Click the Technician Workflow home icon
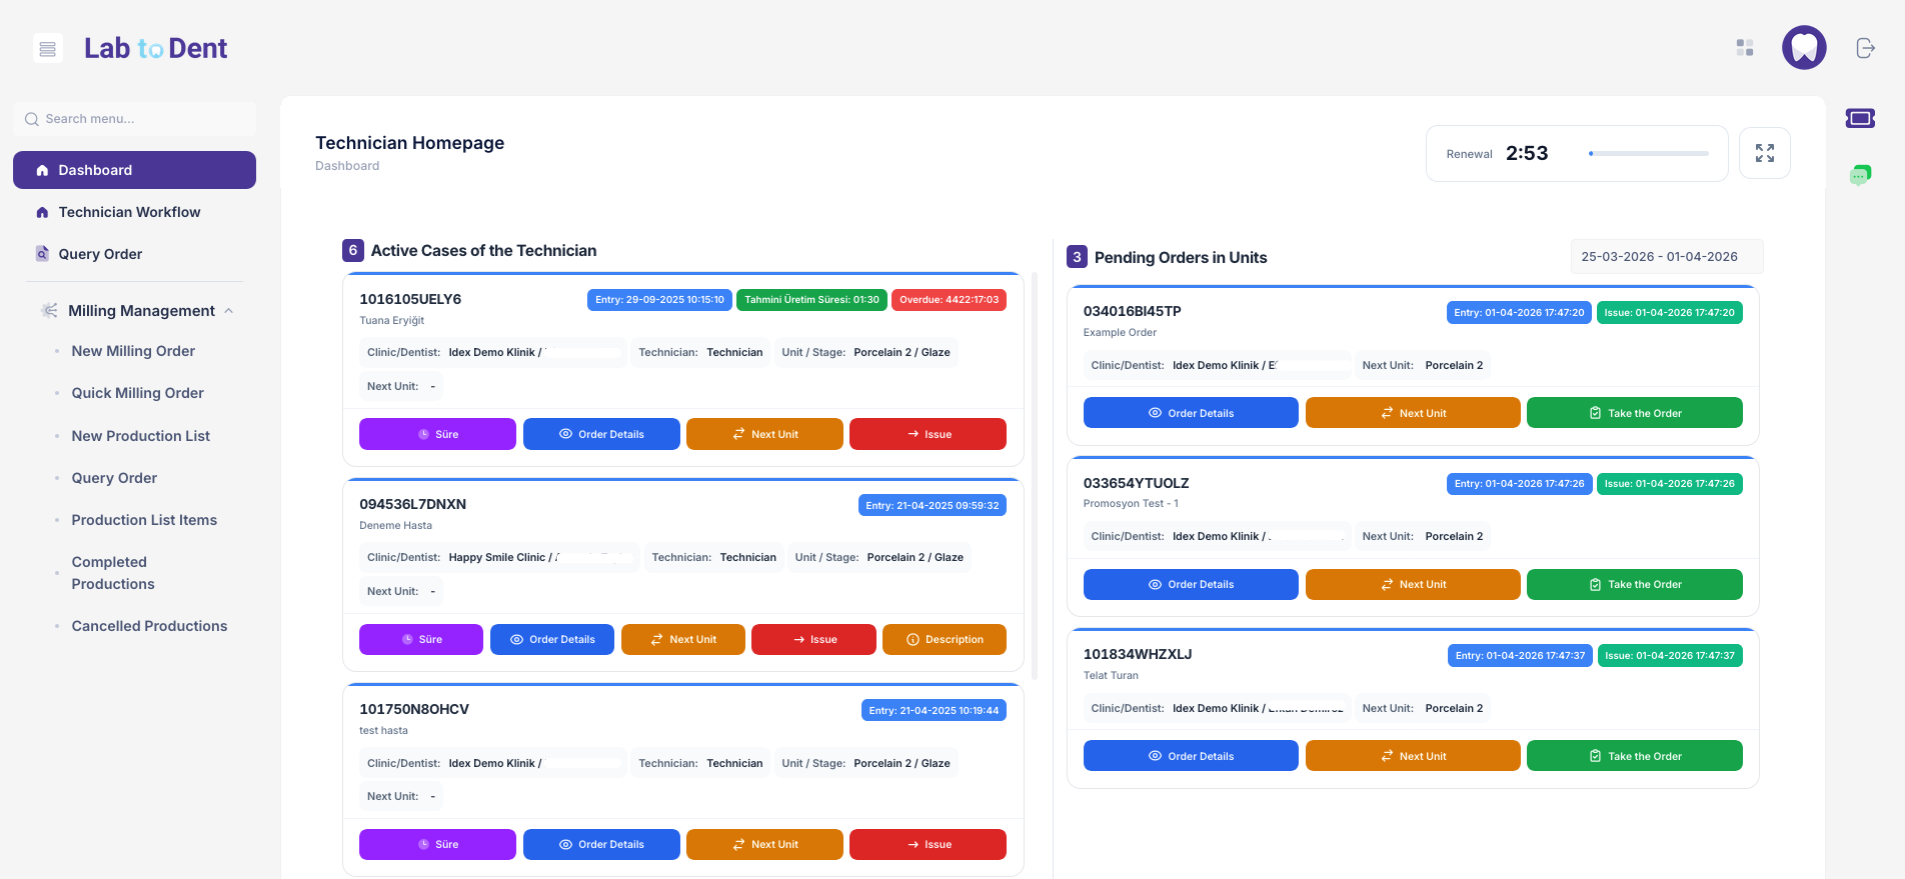Screen dimensions: 1905x879 pos(42,212)
